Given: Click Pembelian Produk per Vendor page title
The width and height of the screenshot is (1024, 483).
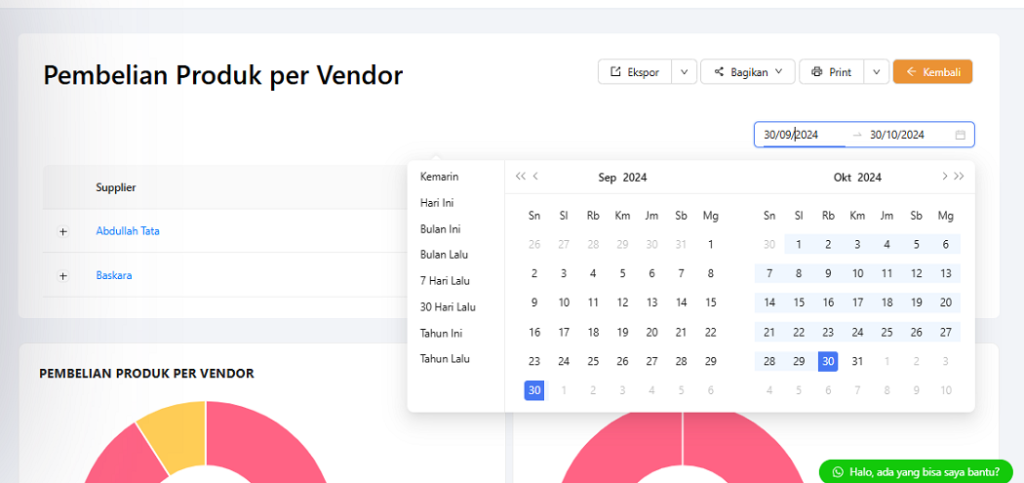Looking at the screenshot, I should (x=223, y=76).
